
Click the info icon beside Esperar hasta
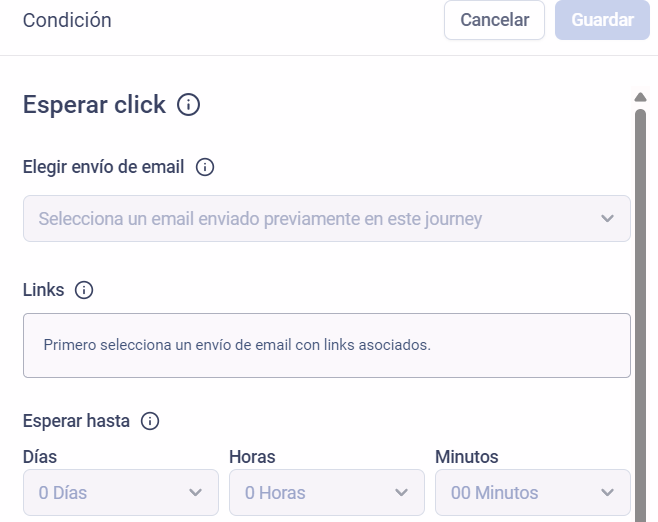[x=150, y=421]
